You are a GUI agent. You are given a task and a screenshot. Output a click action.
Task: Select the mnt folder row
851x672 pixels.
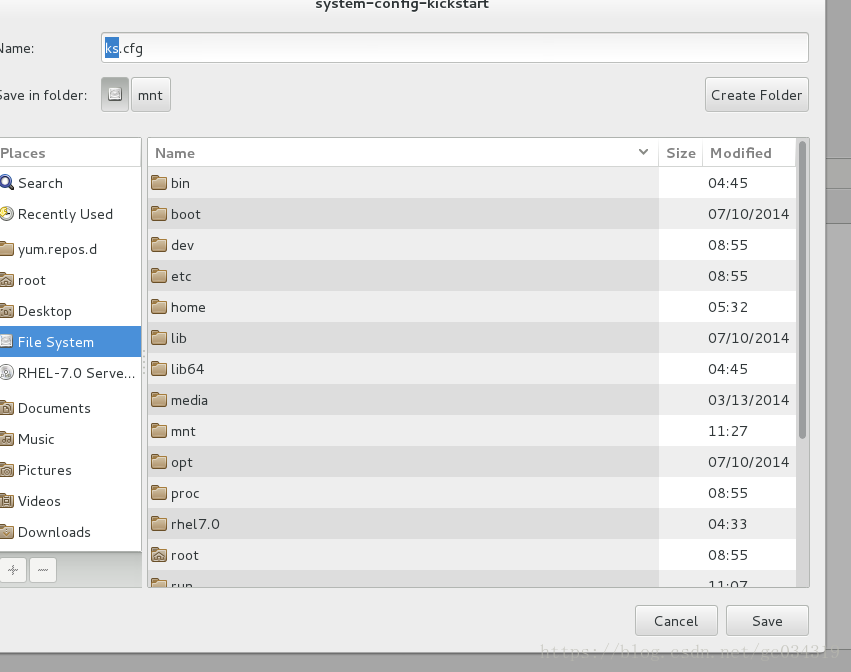point(472,431)
